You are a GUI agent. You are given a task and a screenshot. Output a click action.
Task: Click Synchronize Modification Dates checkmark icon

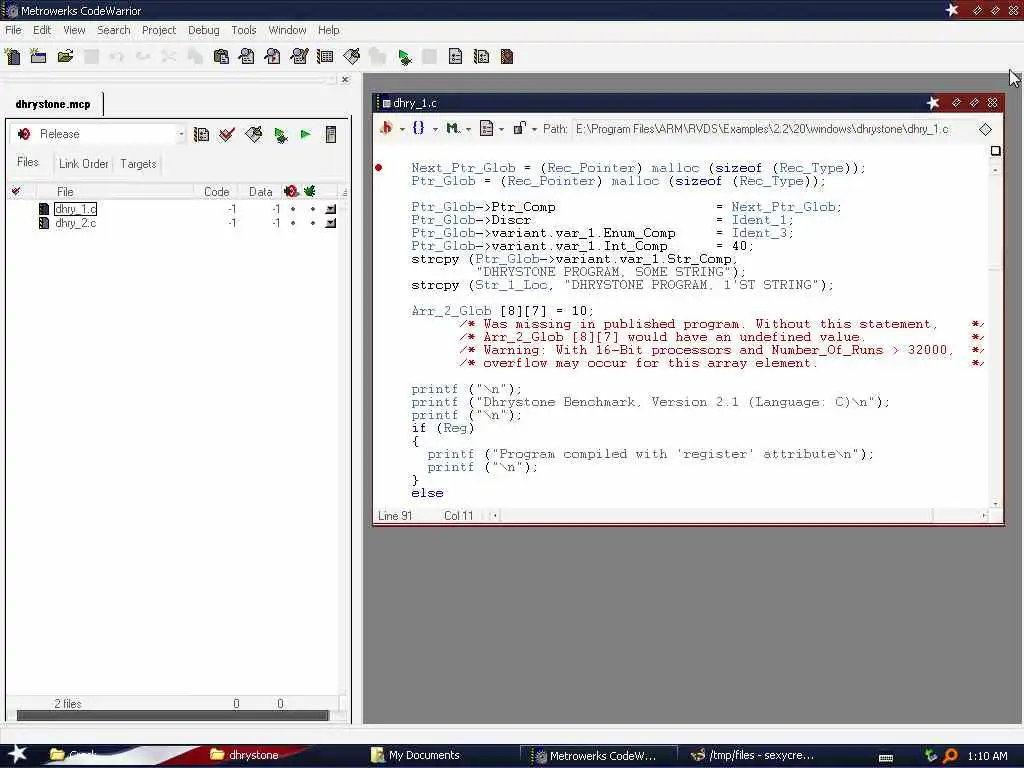(x=227, y=135)
